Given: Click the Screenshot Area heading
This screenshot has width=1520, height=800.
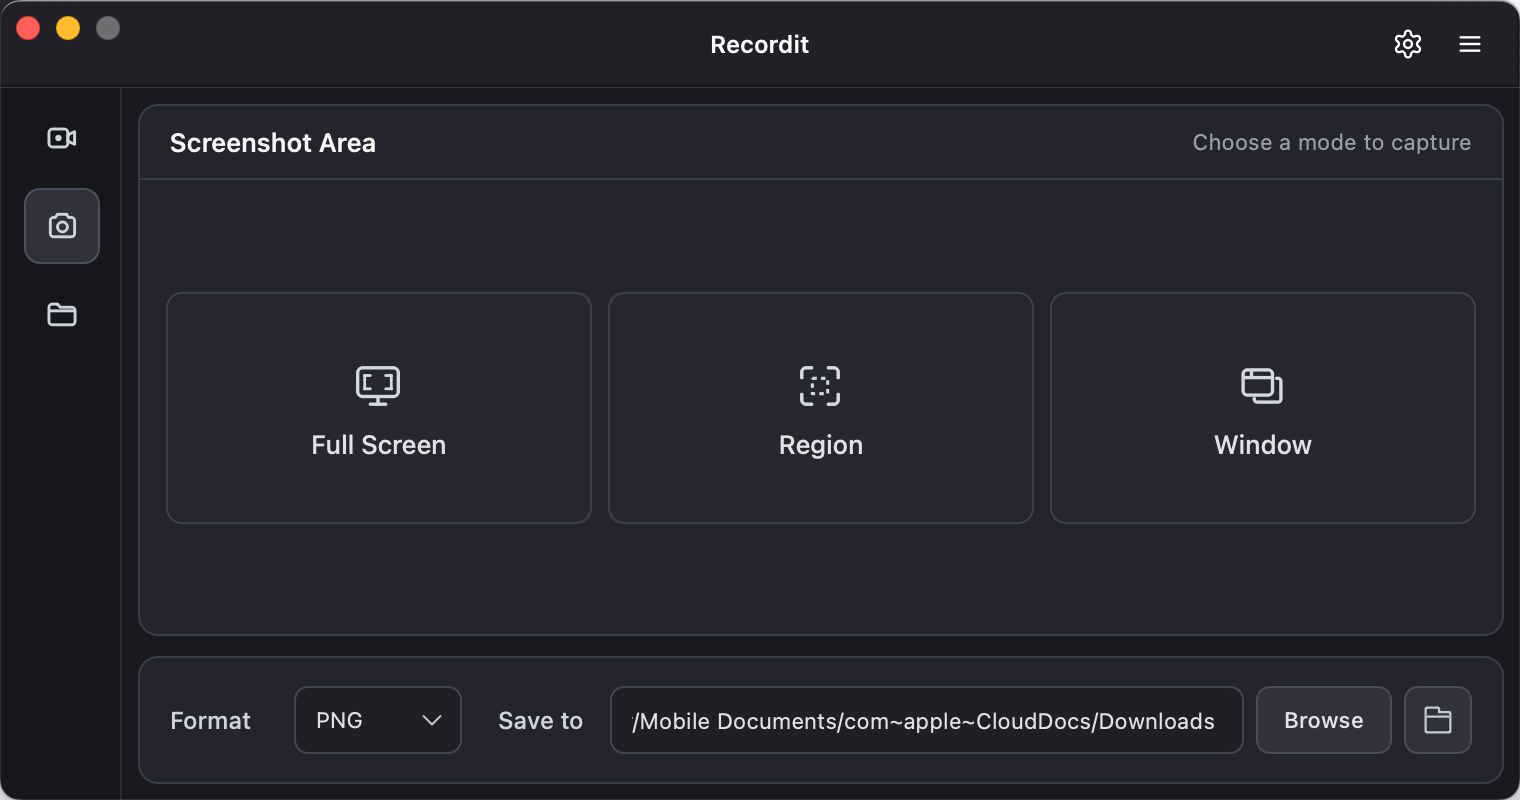Looking at the screenshot, I should click(273, 143).
